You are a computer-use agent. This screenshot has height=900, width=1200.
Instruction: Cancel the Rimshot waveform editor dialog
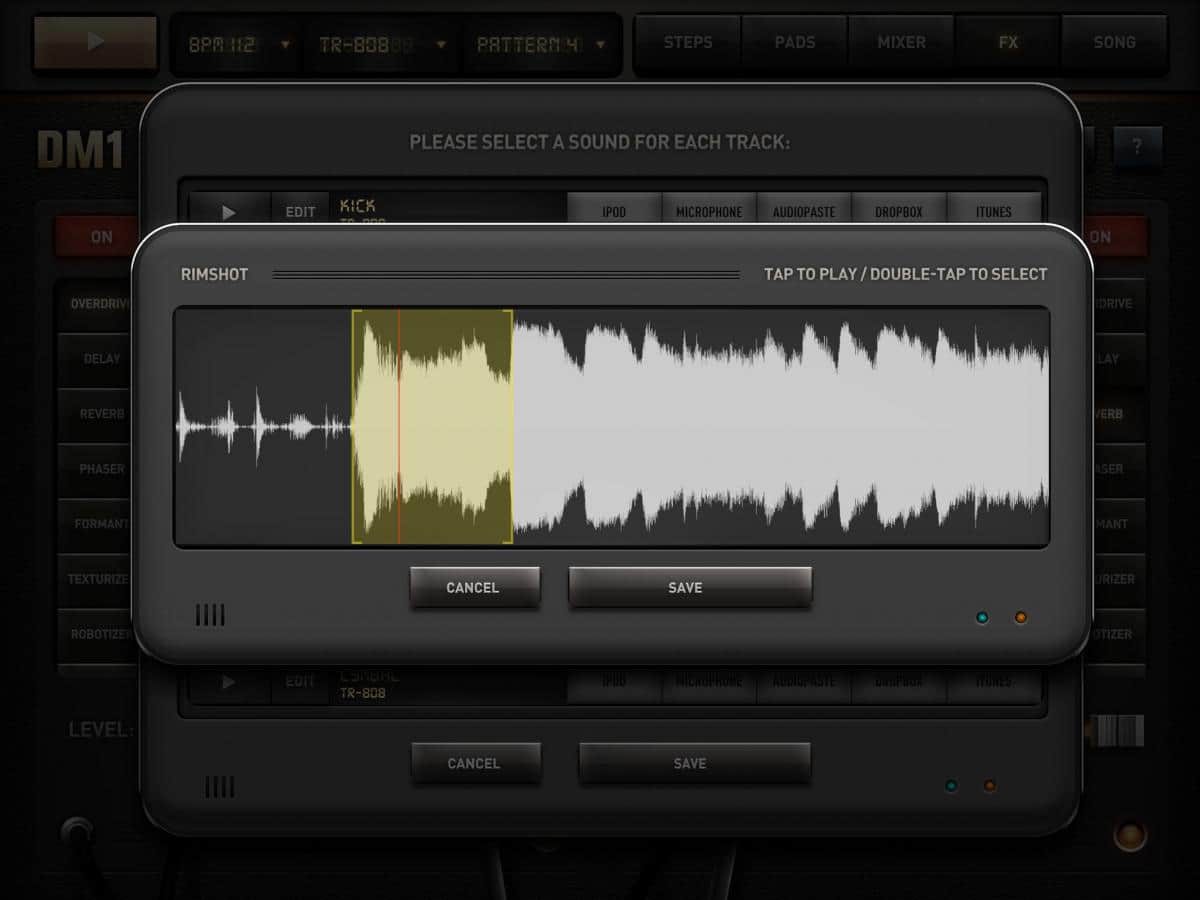474,588
